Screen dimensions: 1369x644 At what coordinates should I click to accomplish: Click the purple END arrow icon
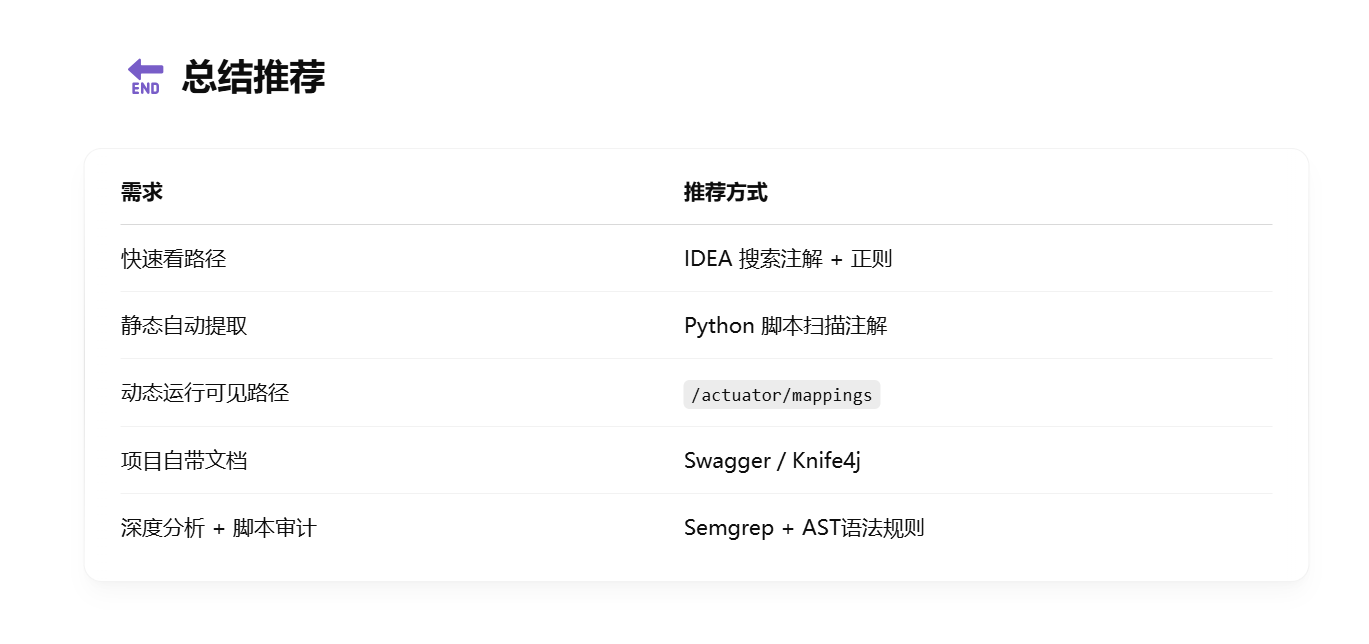(145, 76)
